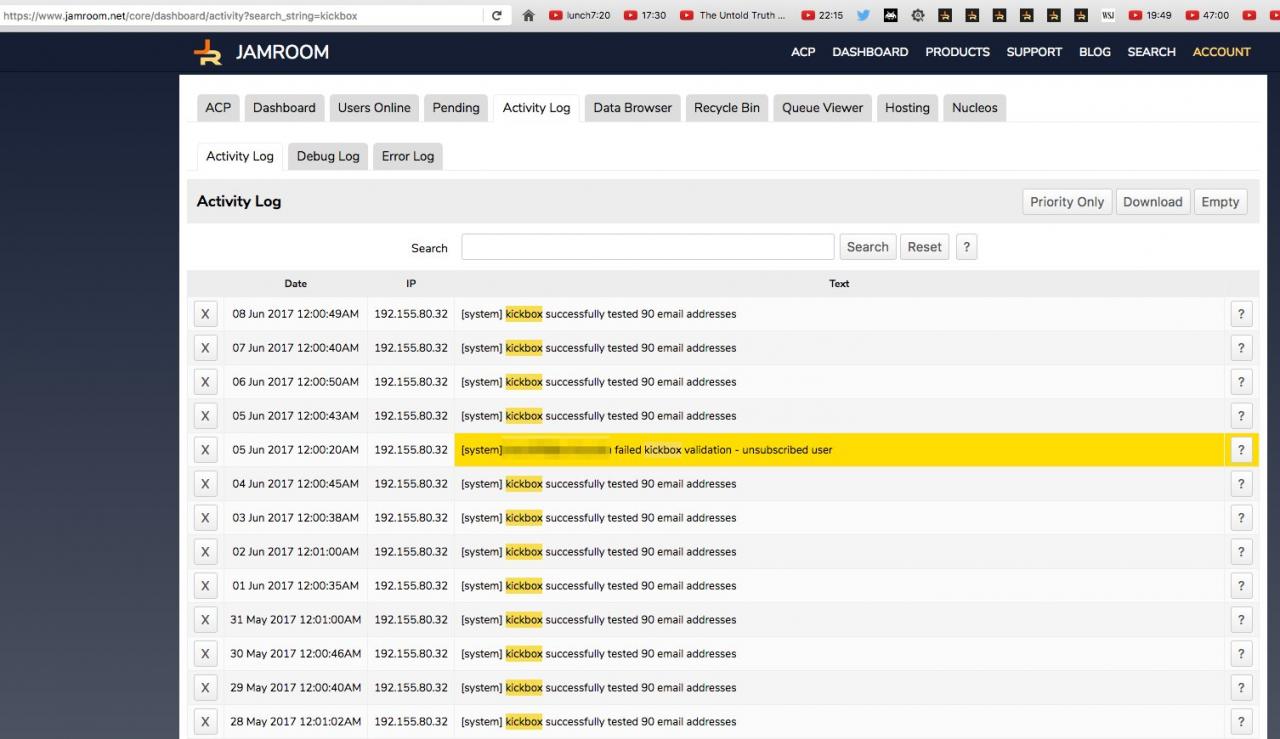Click the browser reload icon
This screenshot has width=1280, height=739.
tap(497, 16)
